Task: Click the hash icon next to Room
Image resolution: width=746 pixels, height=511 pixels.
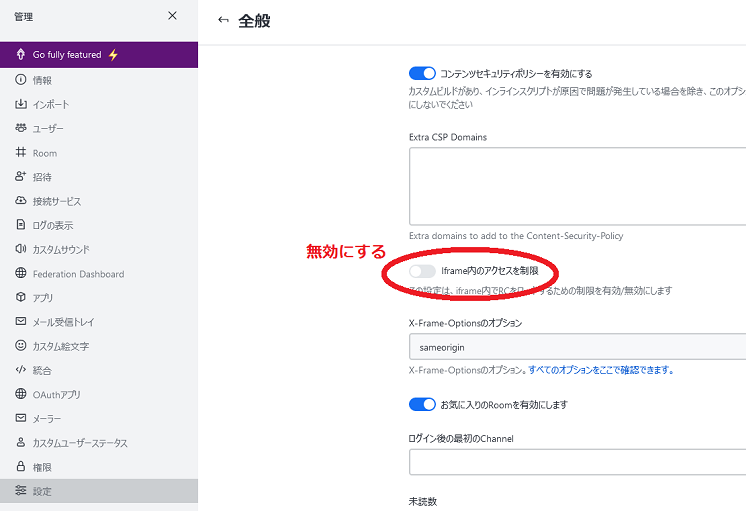Action: coord(20,153)
